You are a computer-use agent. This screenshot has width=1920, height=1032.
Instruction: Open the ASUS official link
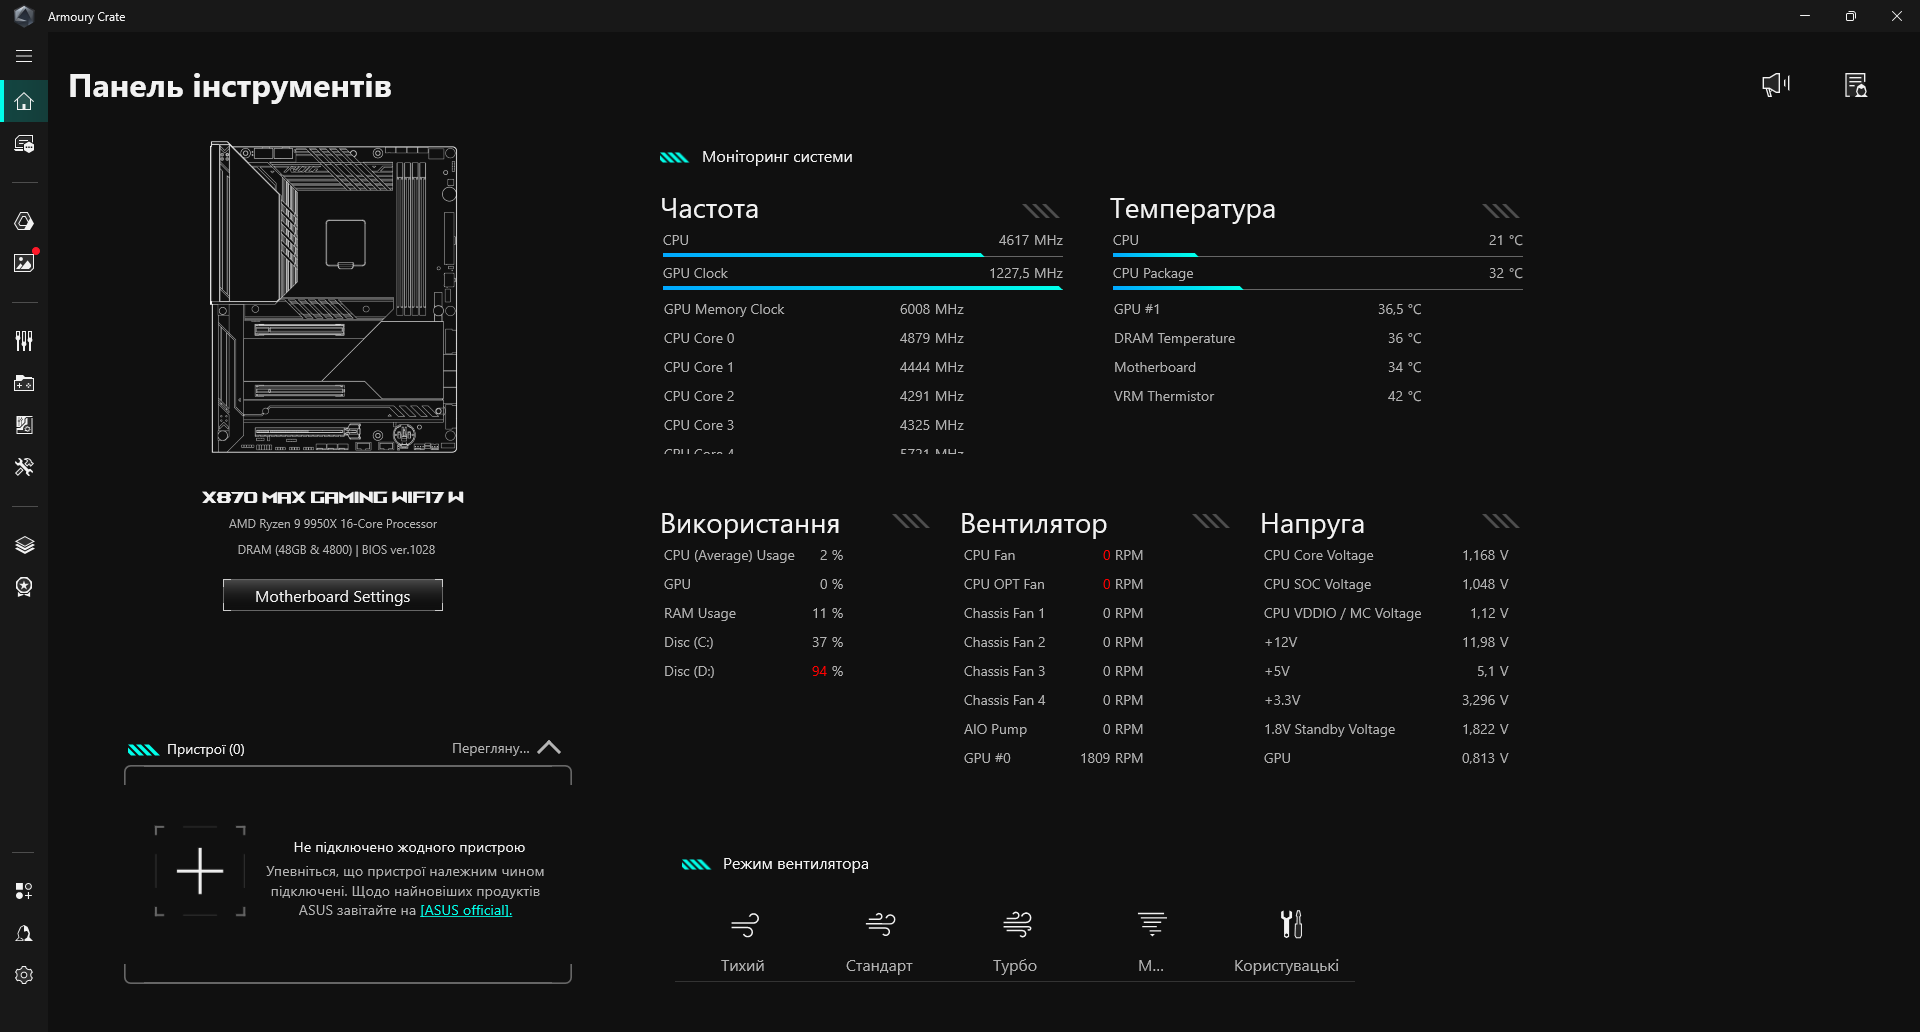(466, 911)
